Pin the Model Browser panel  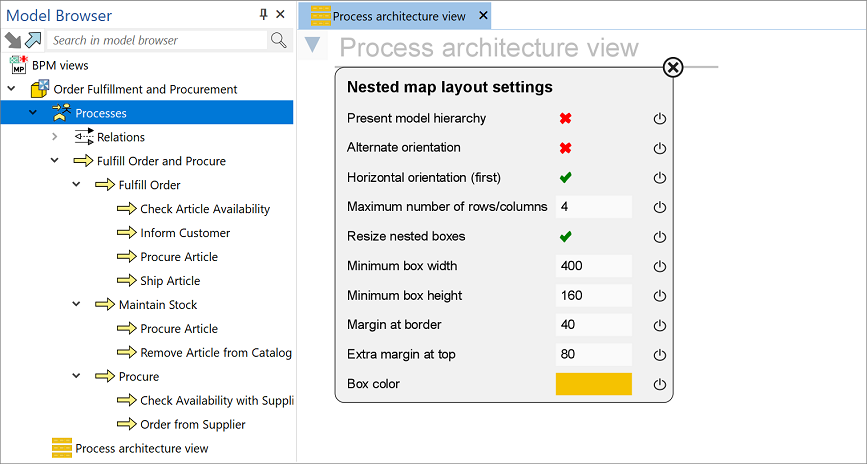pyautogui.click(x=264, y=15)
